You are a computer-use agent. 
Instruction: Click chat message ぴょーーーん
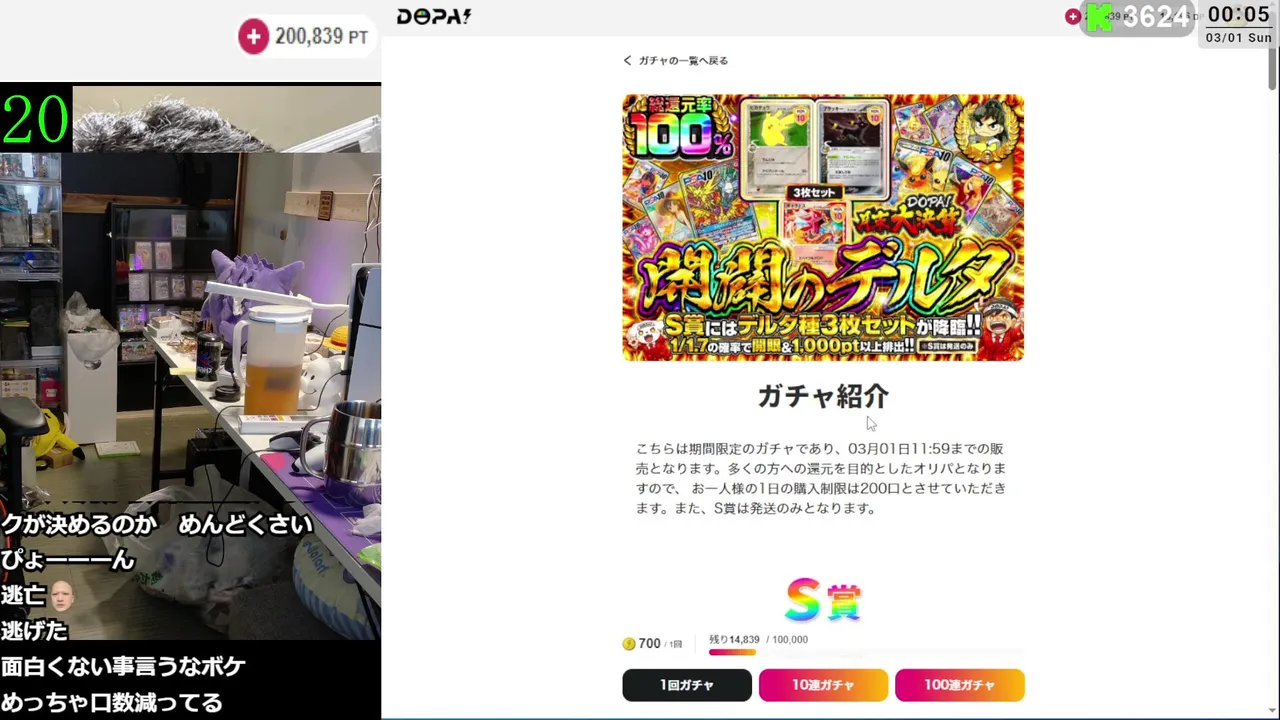[68, 560]
